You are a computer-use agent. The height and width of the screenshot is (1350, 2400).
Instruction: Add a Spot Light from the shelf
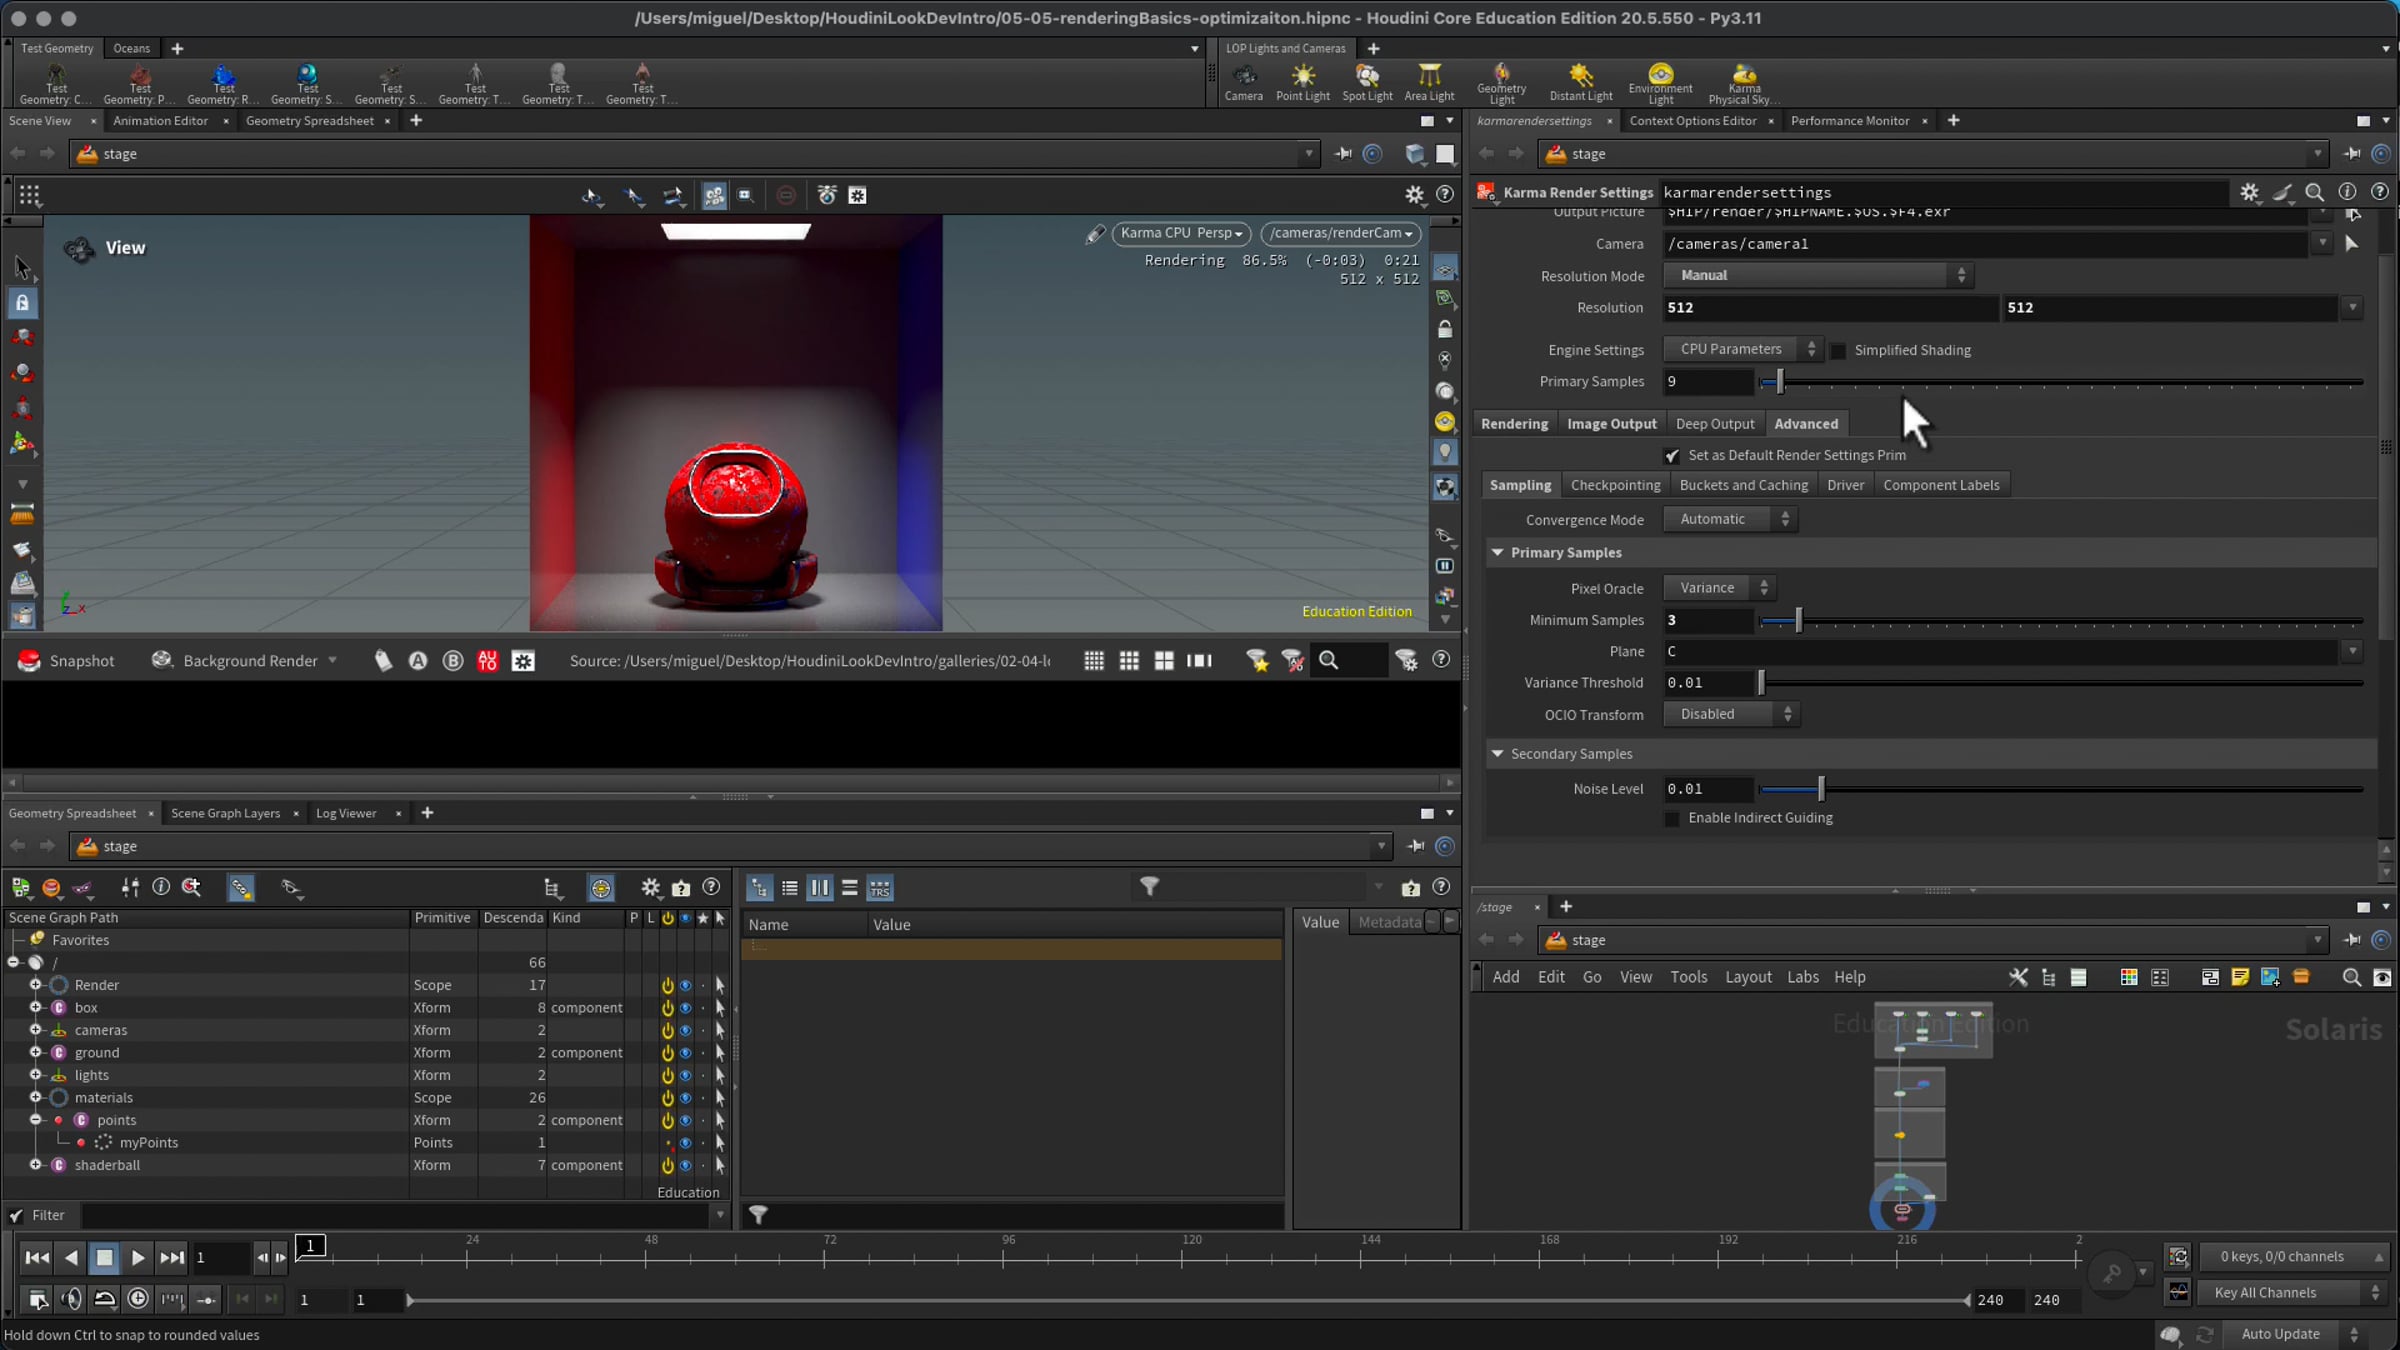(1367, 82)
